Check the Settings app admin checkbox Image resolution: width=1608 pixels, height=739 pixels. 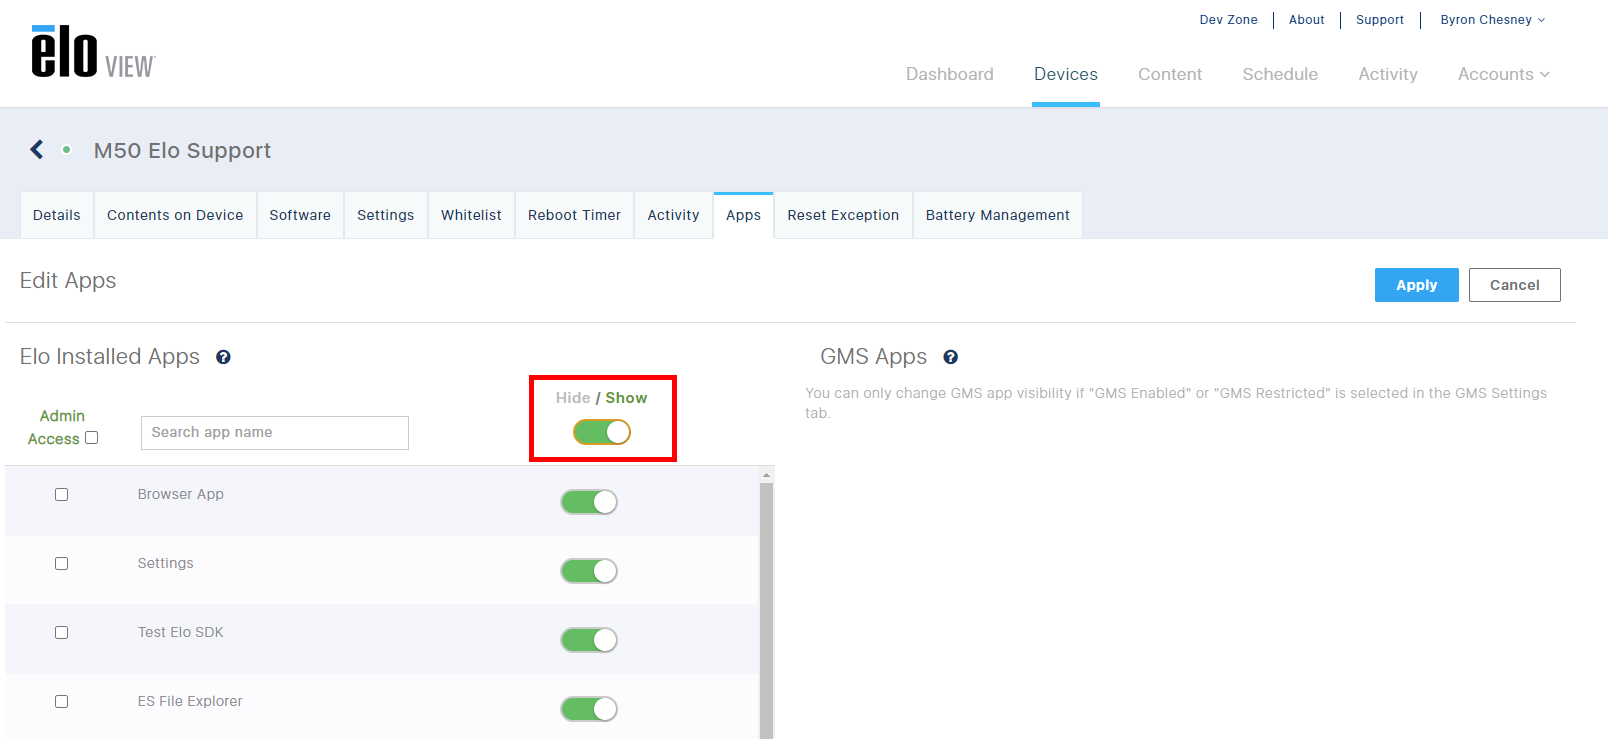(x=62, y=564)
